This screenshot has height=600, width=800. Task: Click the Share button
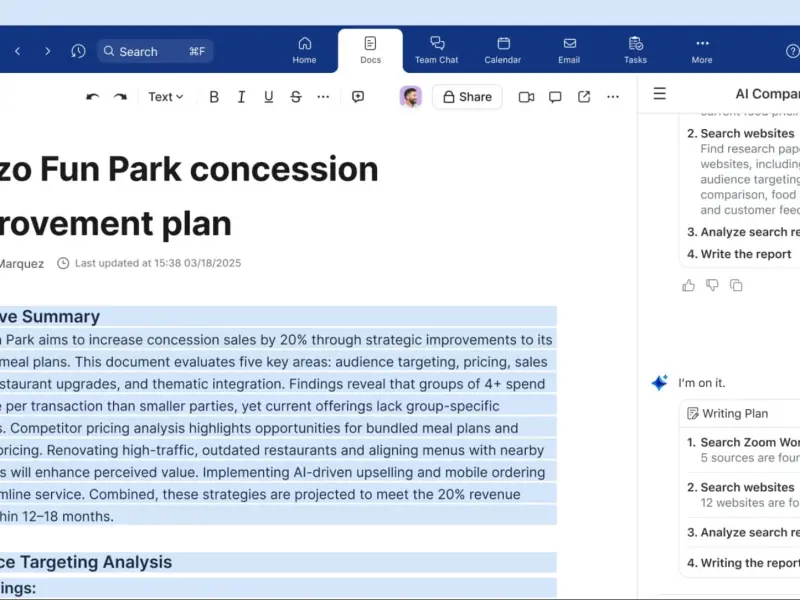467,97
